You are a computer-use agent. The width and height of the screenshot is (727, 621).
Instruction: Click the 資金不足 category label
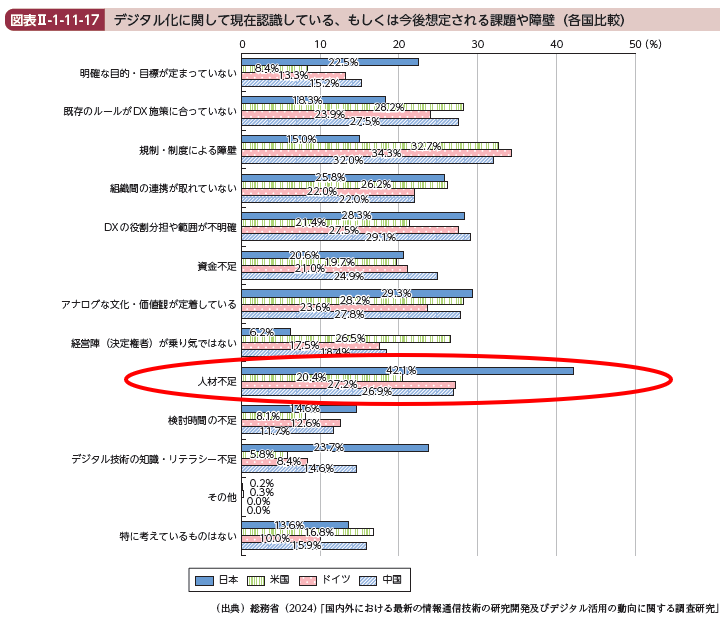click(217, 266)
